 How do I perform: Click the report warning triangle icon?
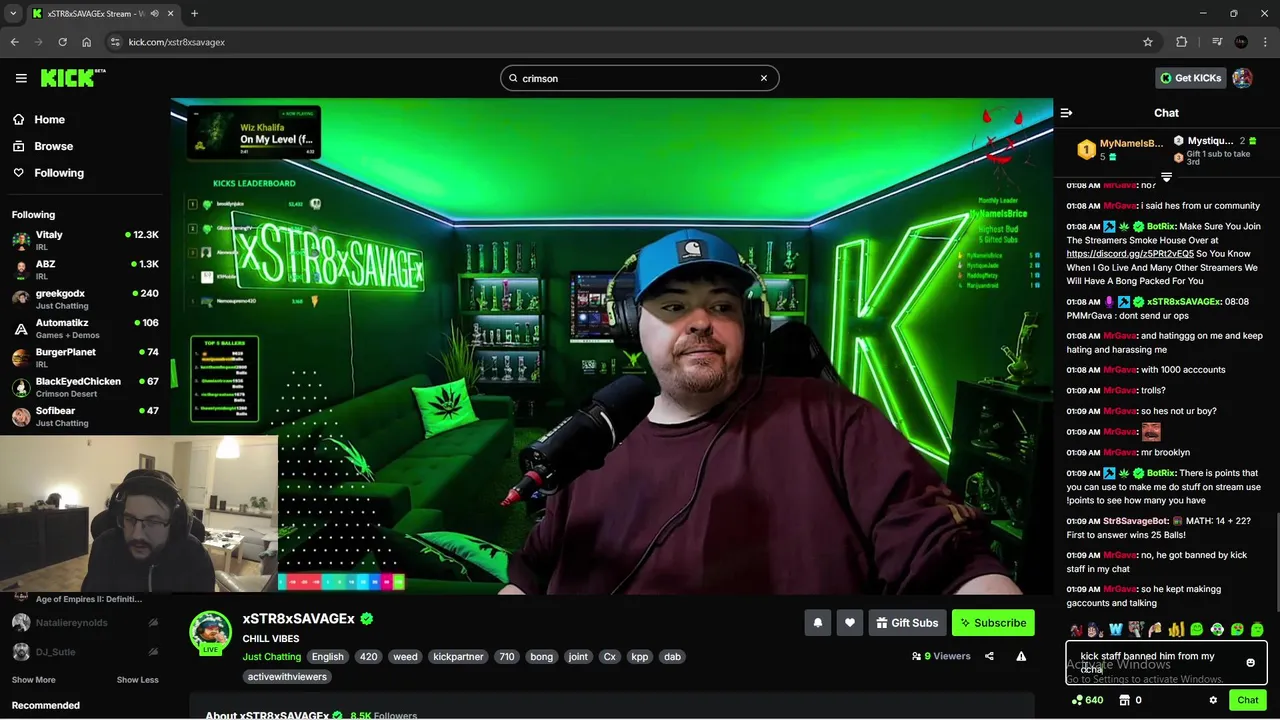1021,656
